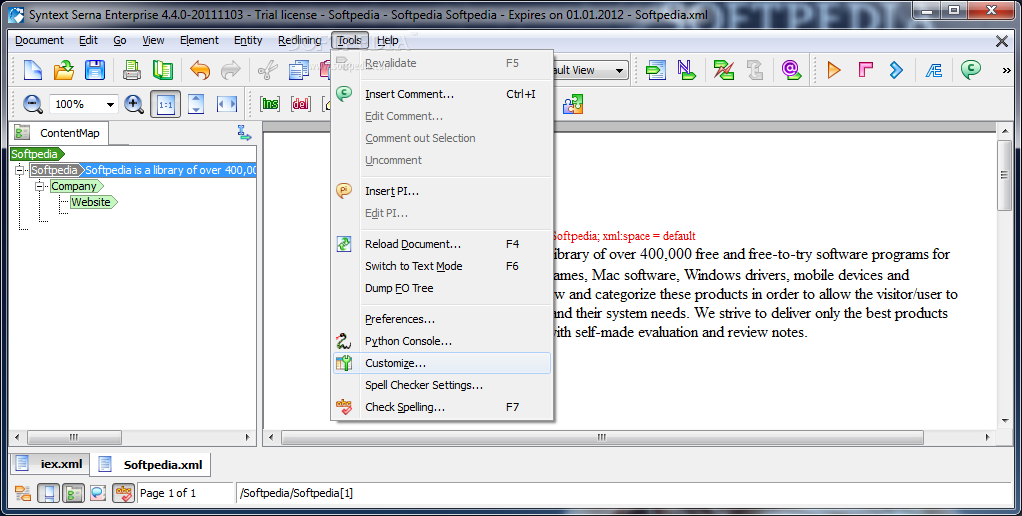Open the Default View dropdown
1022x516 pixels.
[619, 70]
